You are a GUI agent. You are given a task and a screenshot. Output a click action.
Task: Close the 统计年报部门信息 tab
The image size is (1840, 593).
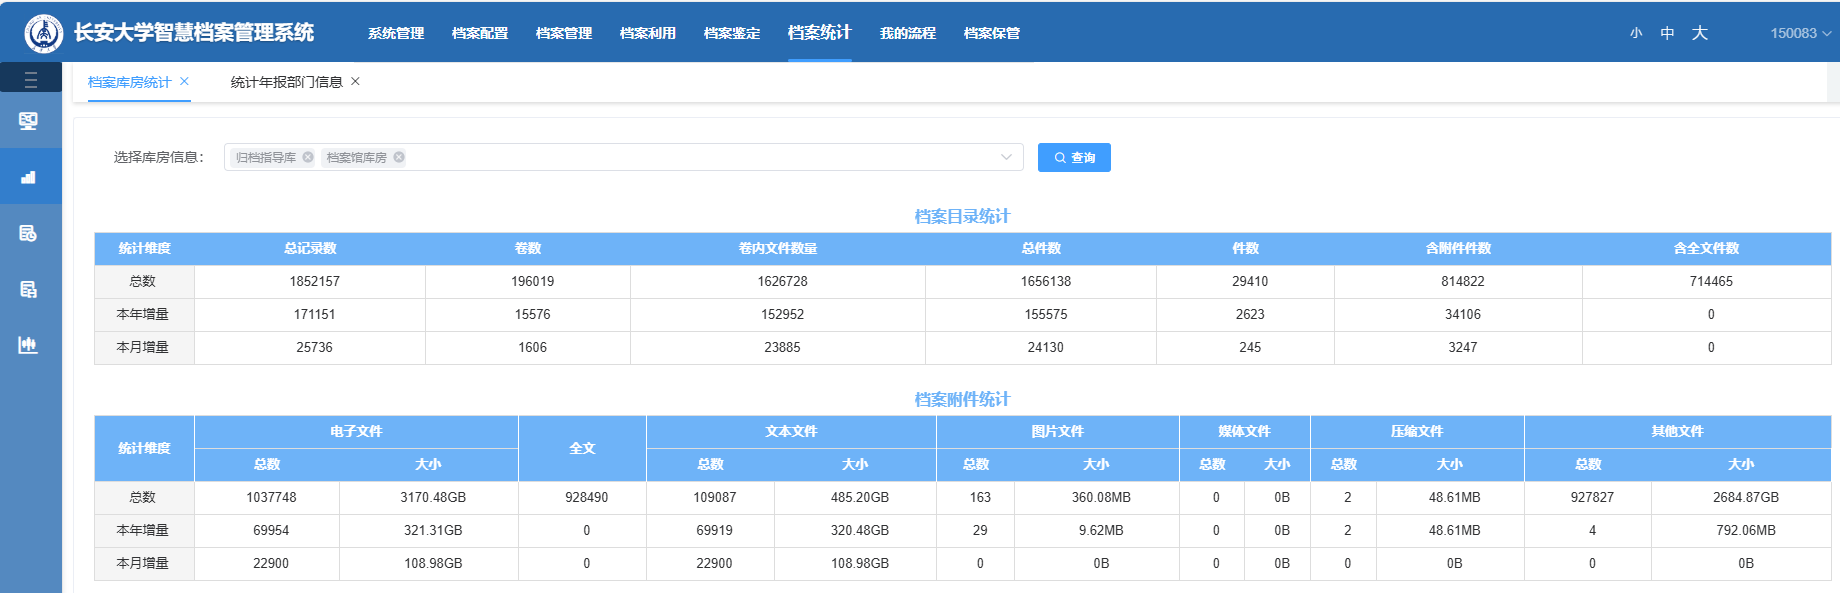pyautogui.click(x=355, y=81)
